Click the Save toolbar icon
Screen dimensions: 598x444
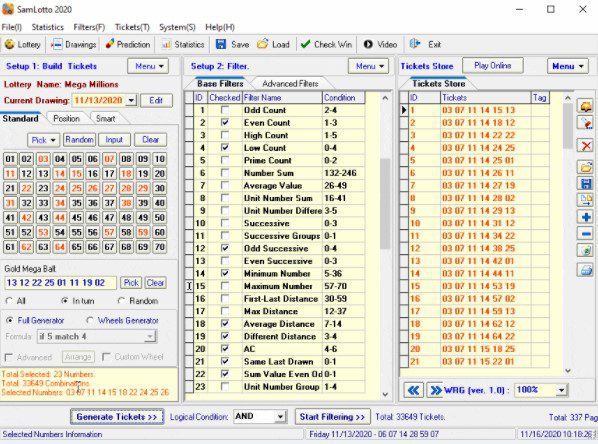[221, 44]
